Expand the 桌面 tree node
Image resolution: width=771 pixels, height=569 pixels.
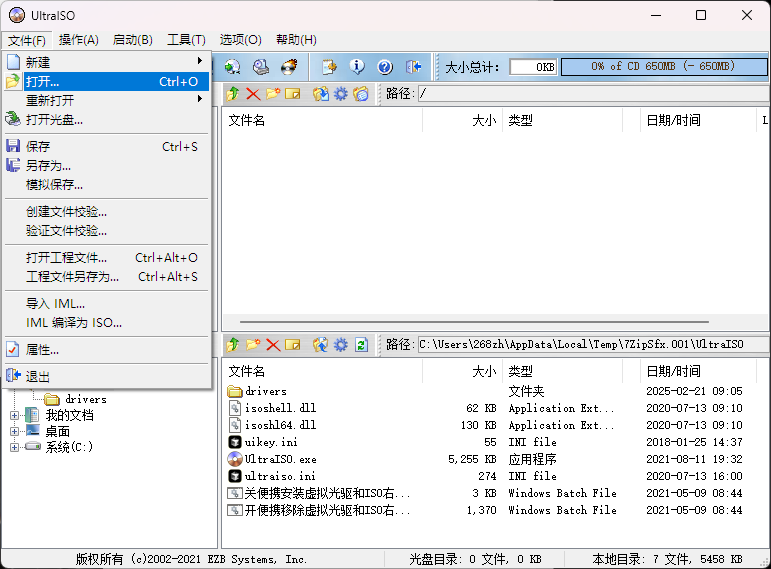coord(15,431)
